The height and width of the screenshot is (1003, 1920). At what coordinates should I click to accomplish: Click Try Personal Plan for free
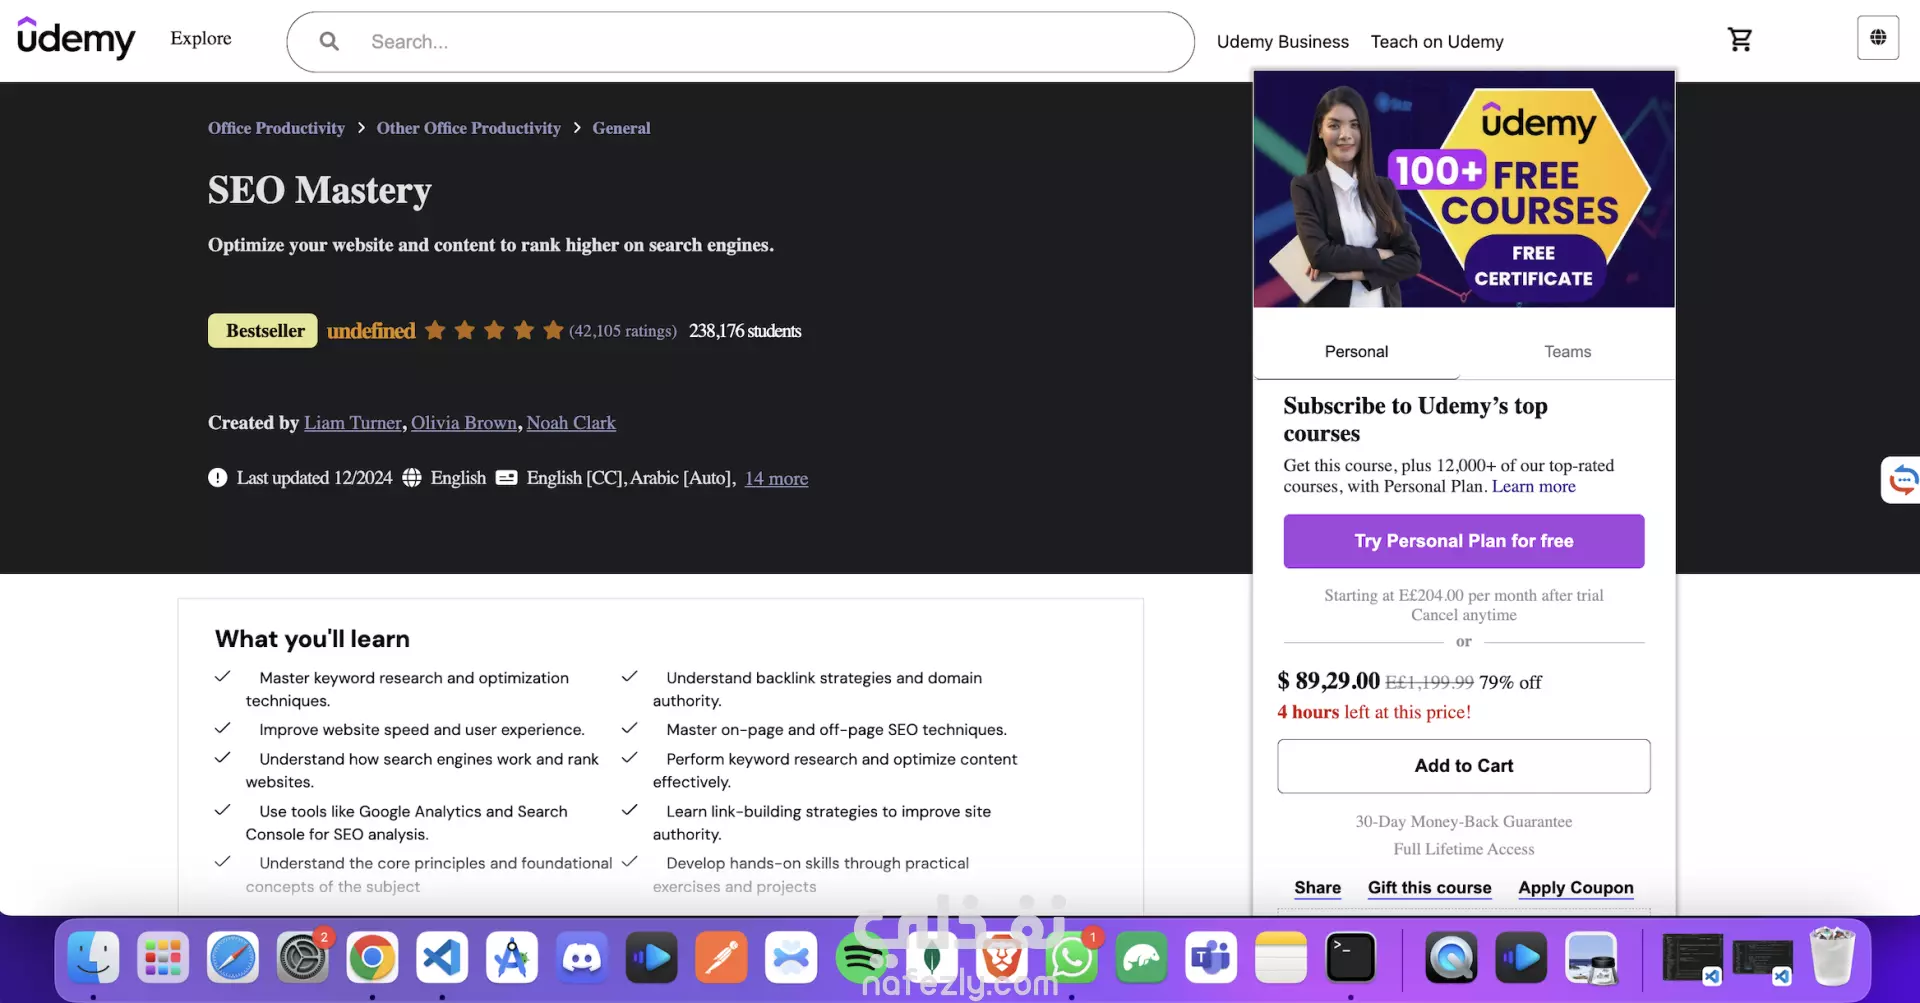(x=1464, y=541)
